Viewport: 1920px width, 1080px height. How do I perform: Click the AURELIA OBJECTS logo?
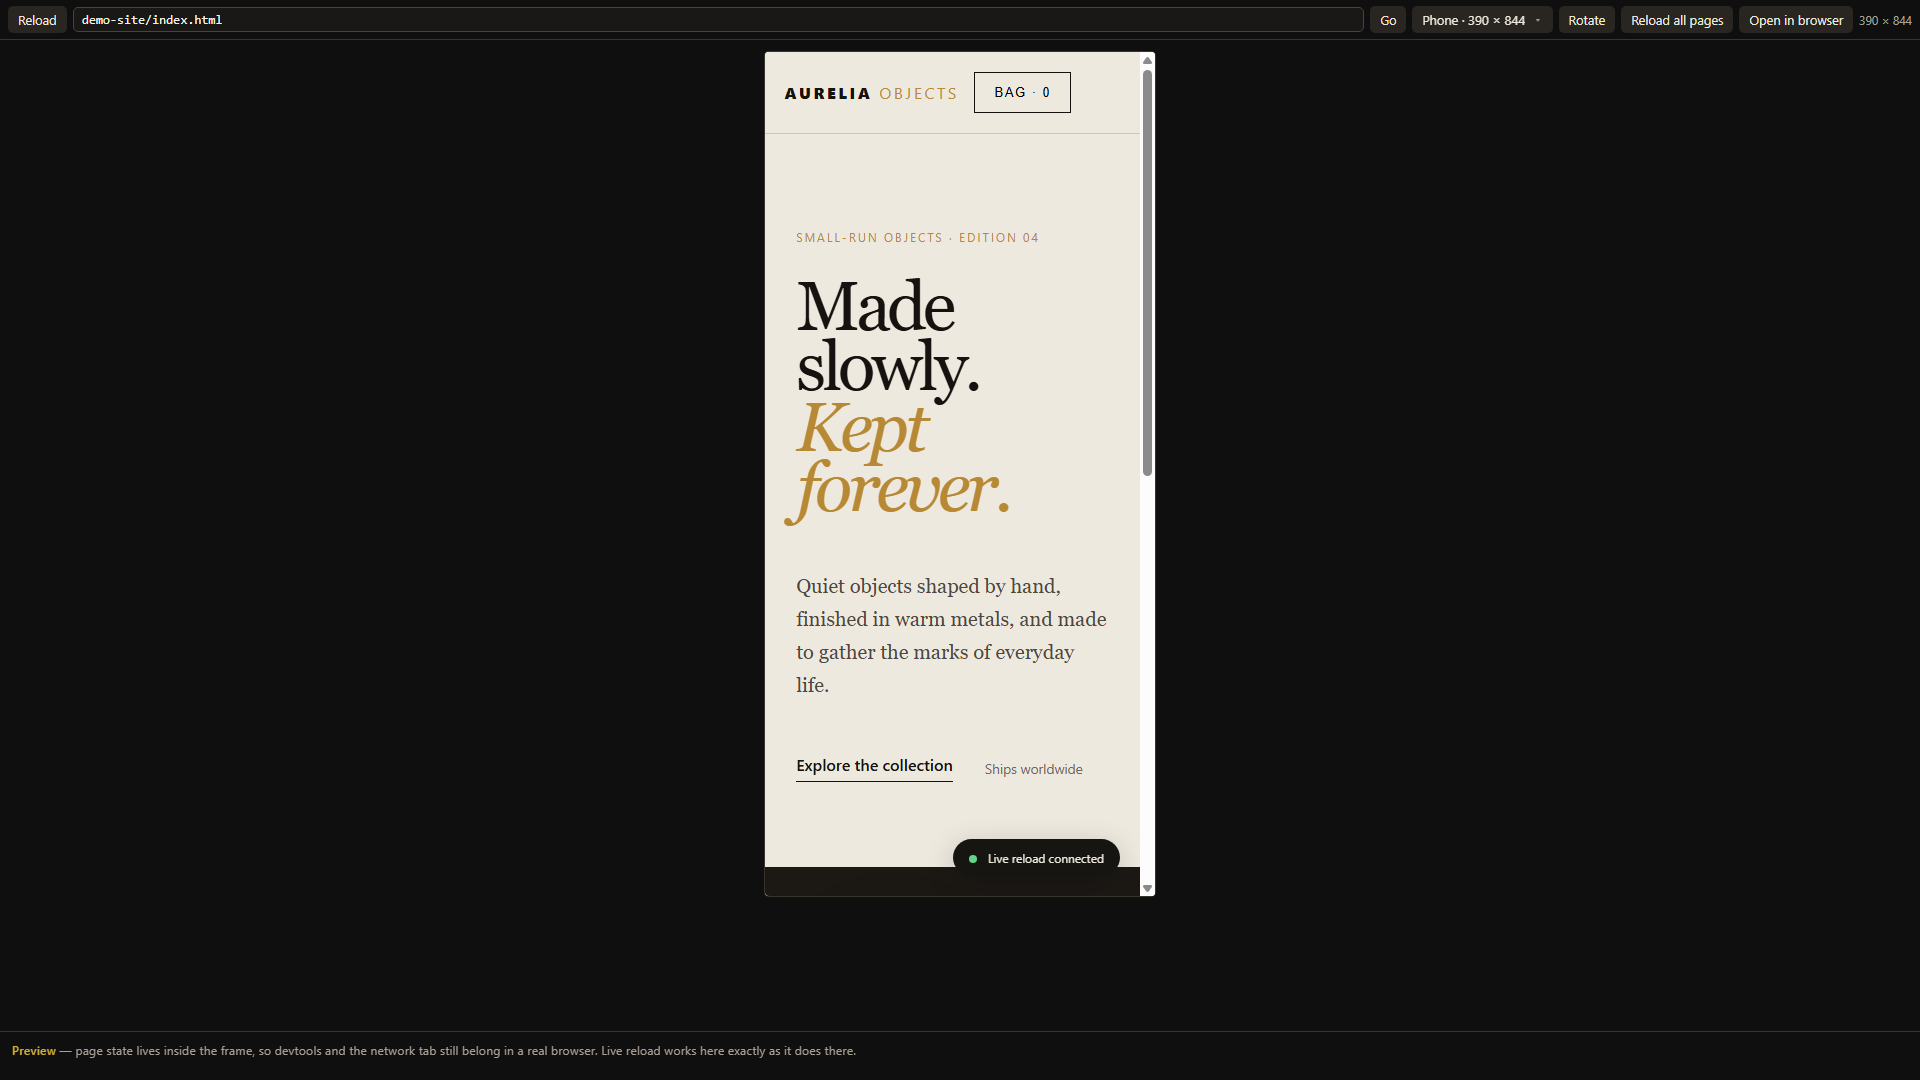[x=870, y=93]
